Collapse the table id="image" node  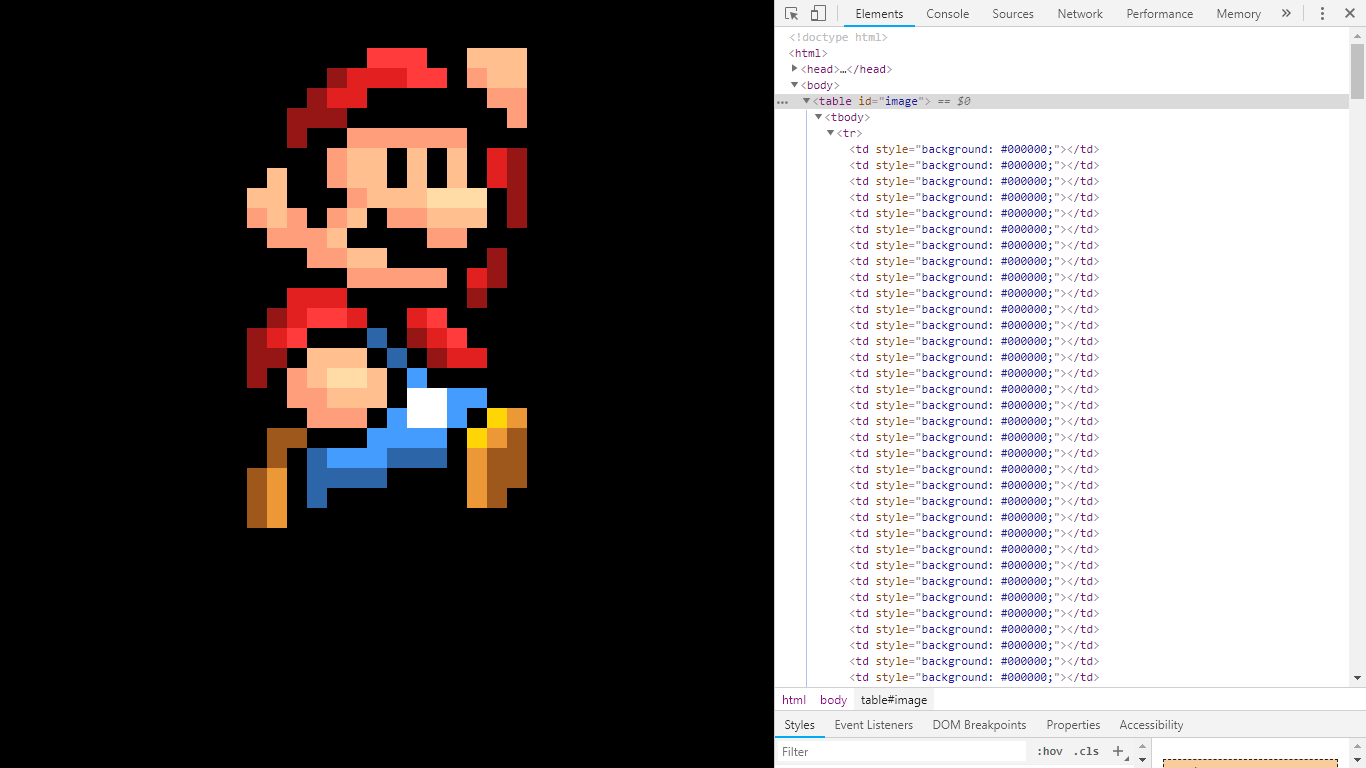coord(807,101)
